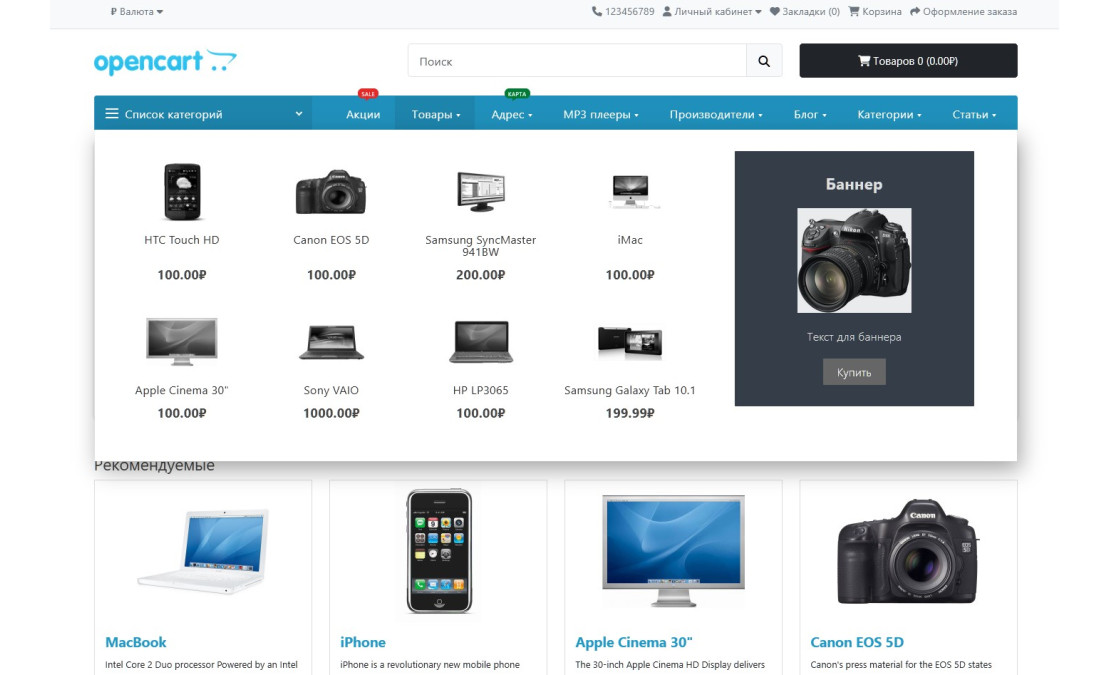Click the Купить button in banner

tap(854, 372)
